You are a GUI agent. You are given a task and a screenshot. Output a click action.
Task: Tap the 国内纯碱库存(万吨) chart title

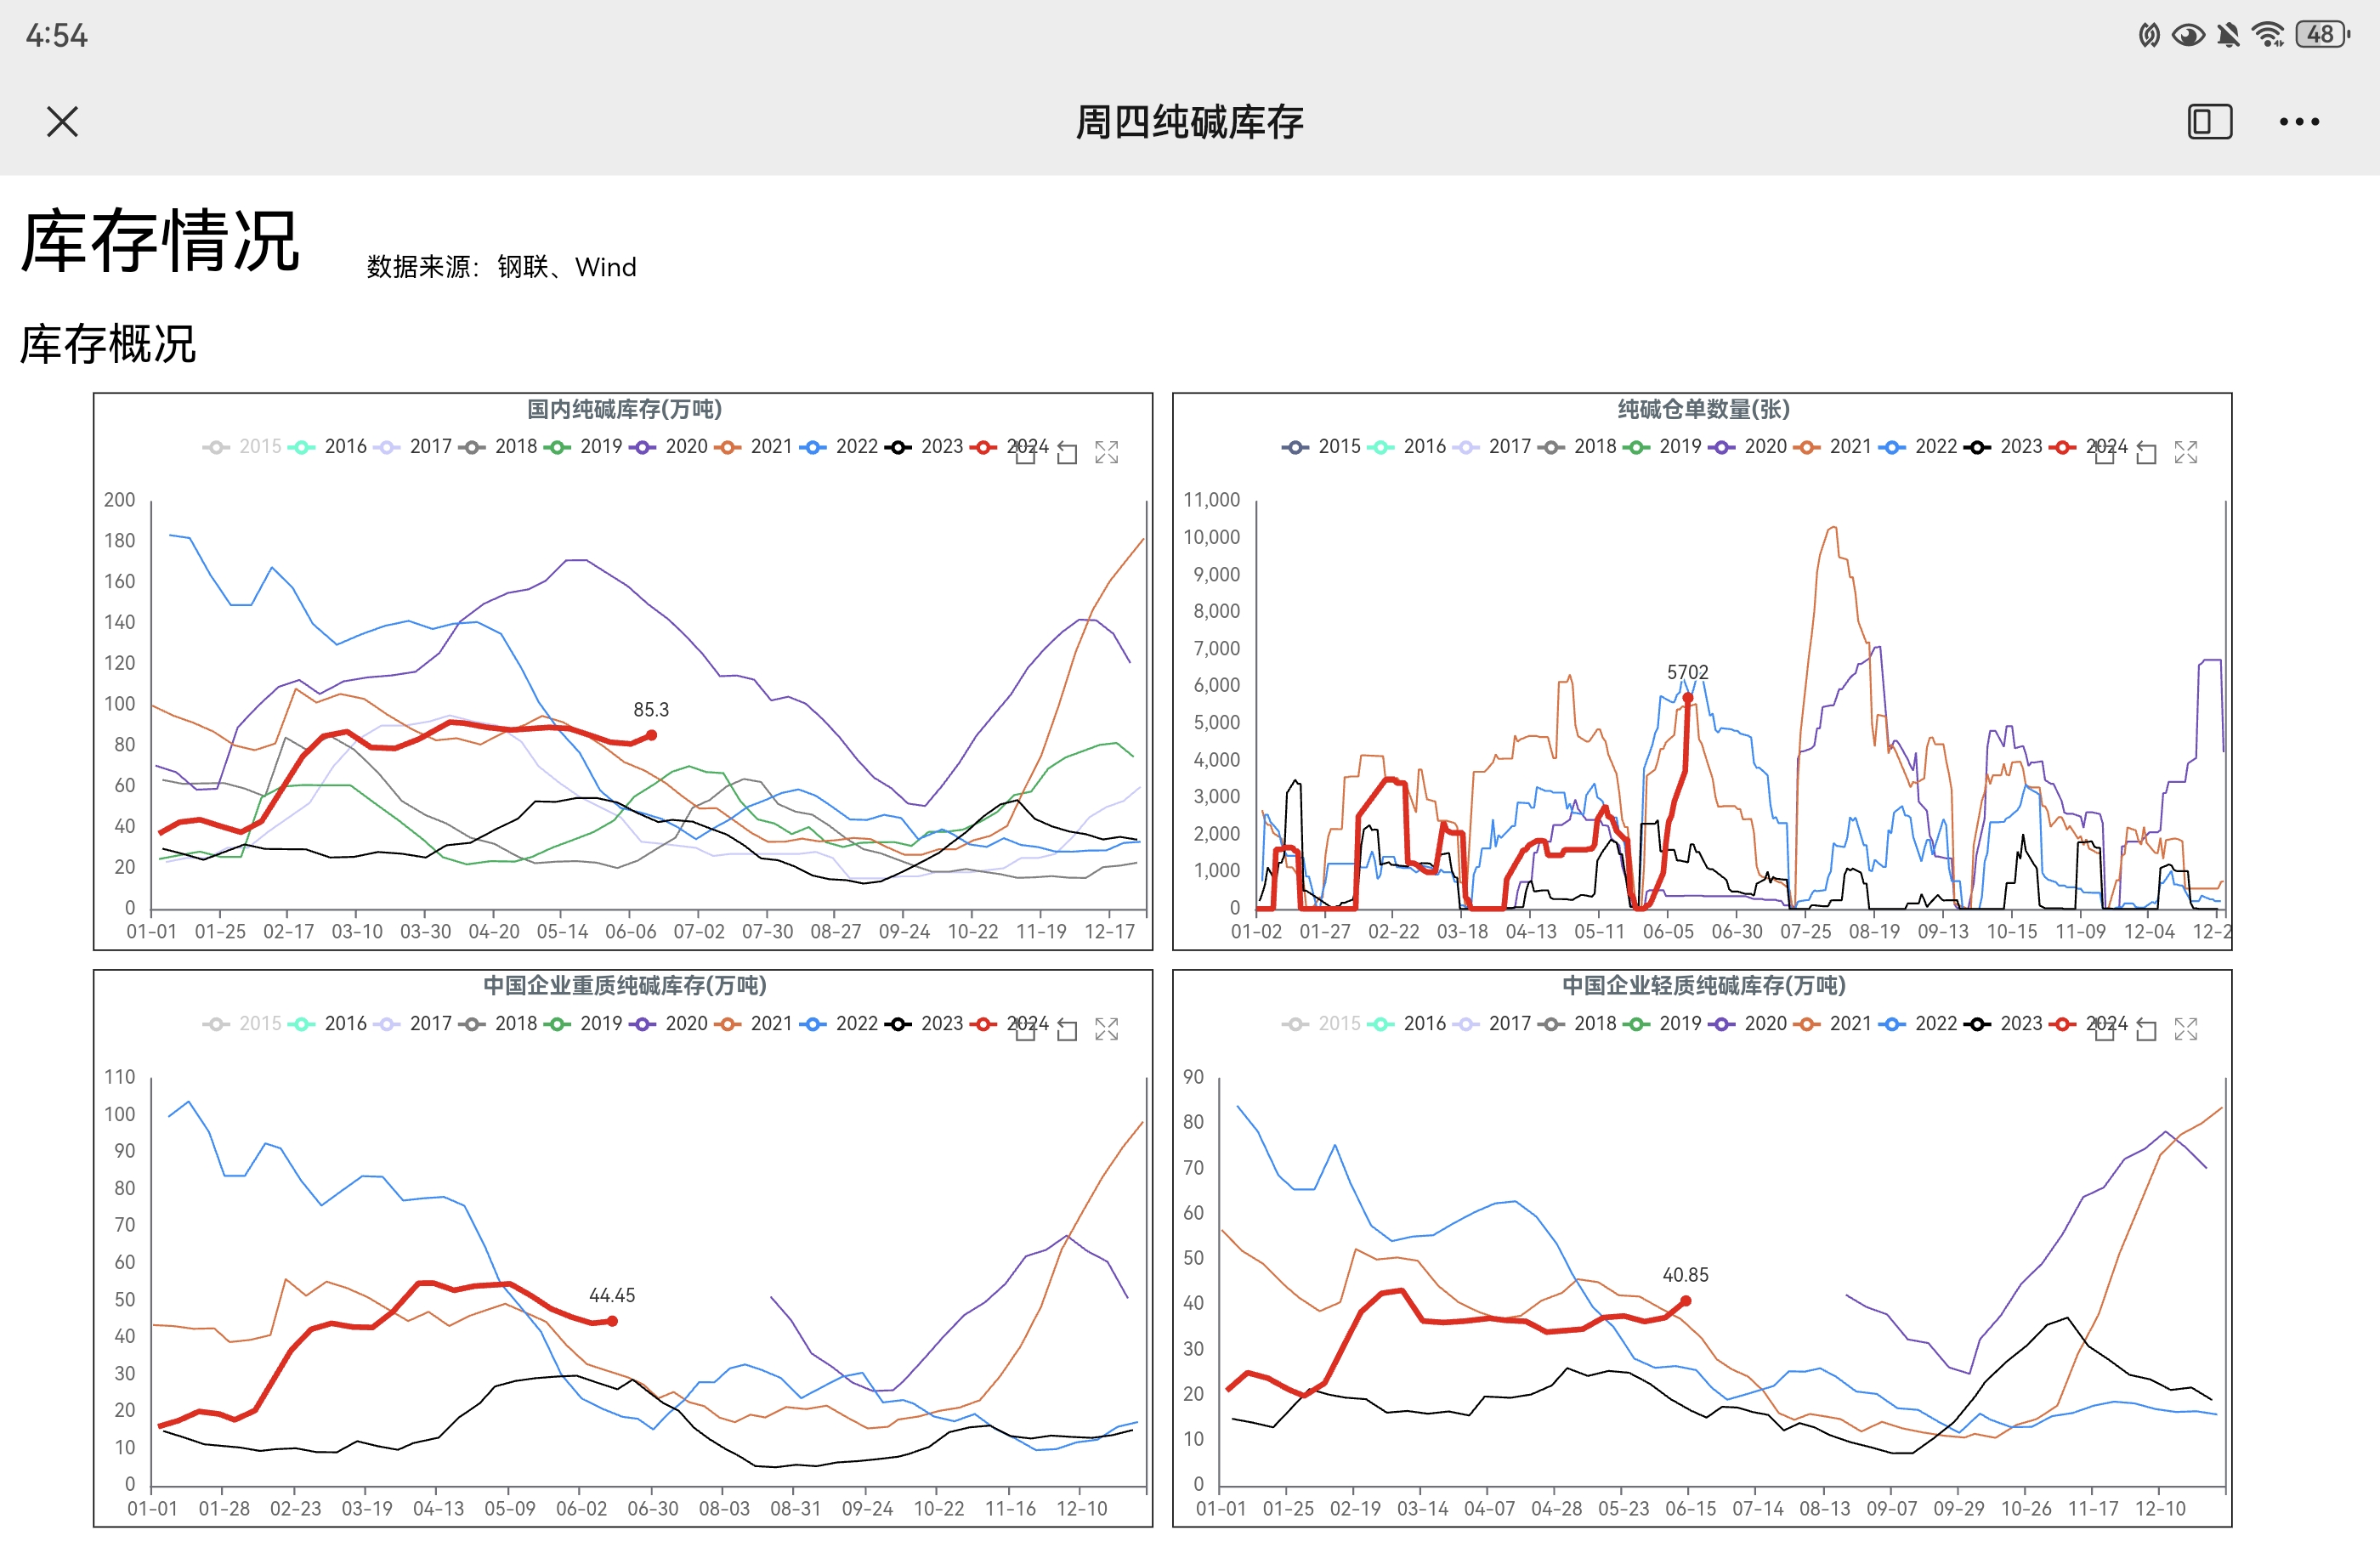pyautogui.click(x=624, y=410)
